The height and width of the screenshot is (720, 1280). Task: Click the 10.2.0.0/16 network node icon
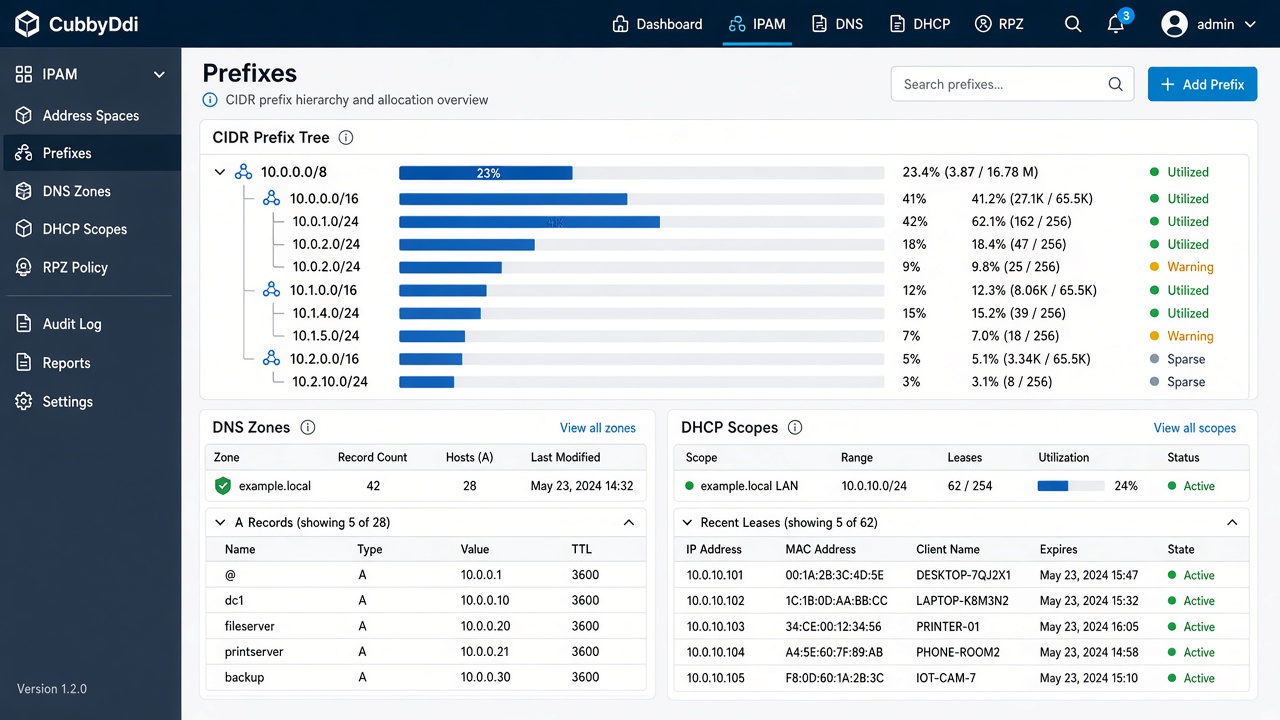[271, 359]
